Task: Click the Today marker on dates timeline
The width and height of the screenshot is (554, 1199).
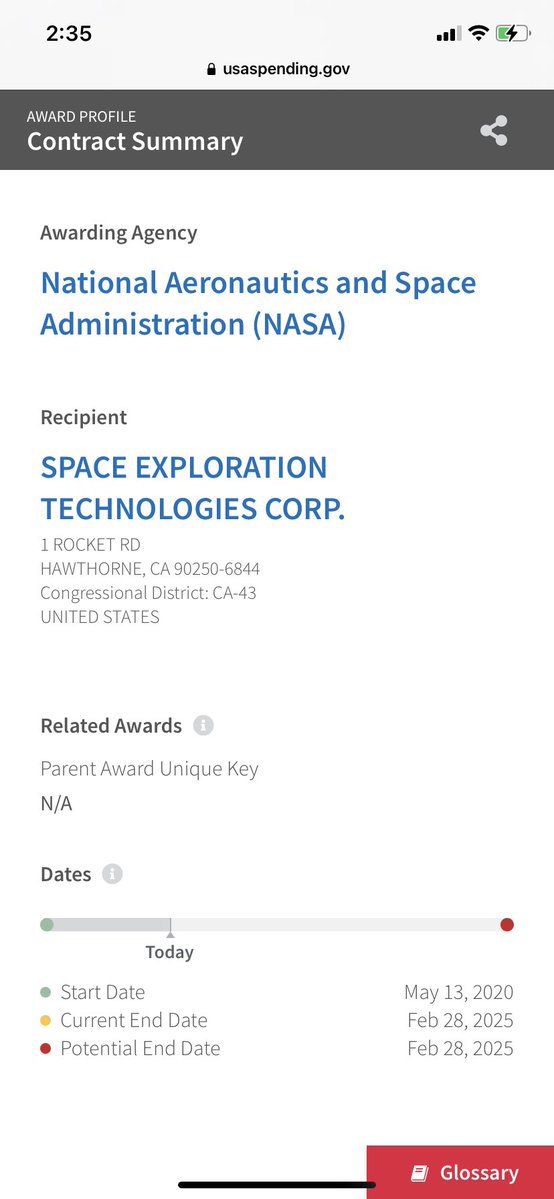Action: pos(170,943)
